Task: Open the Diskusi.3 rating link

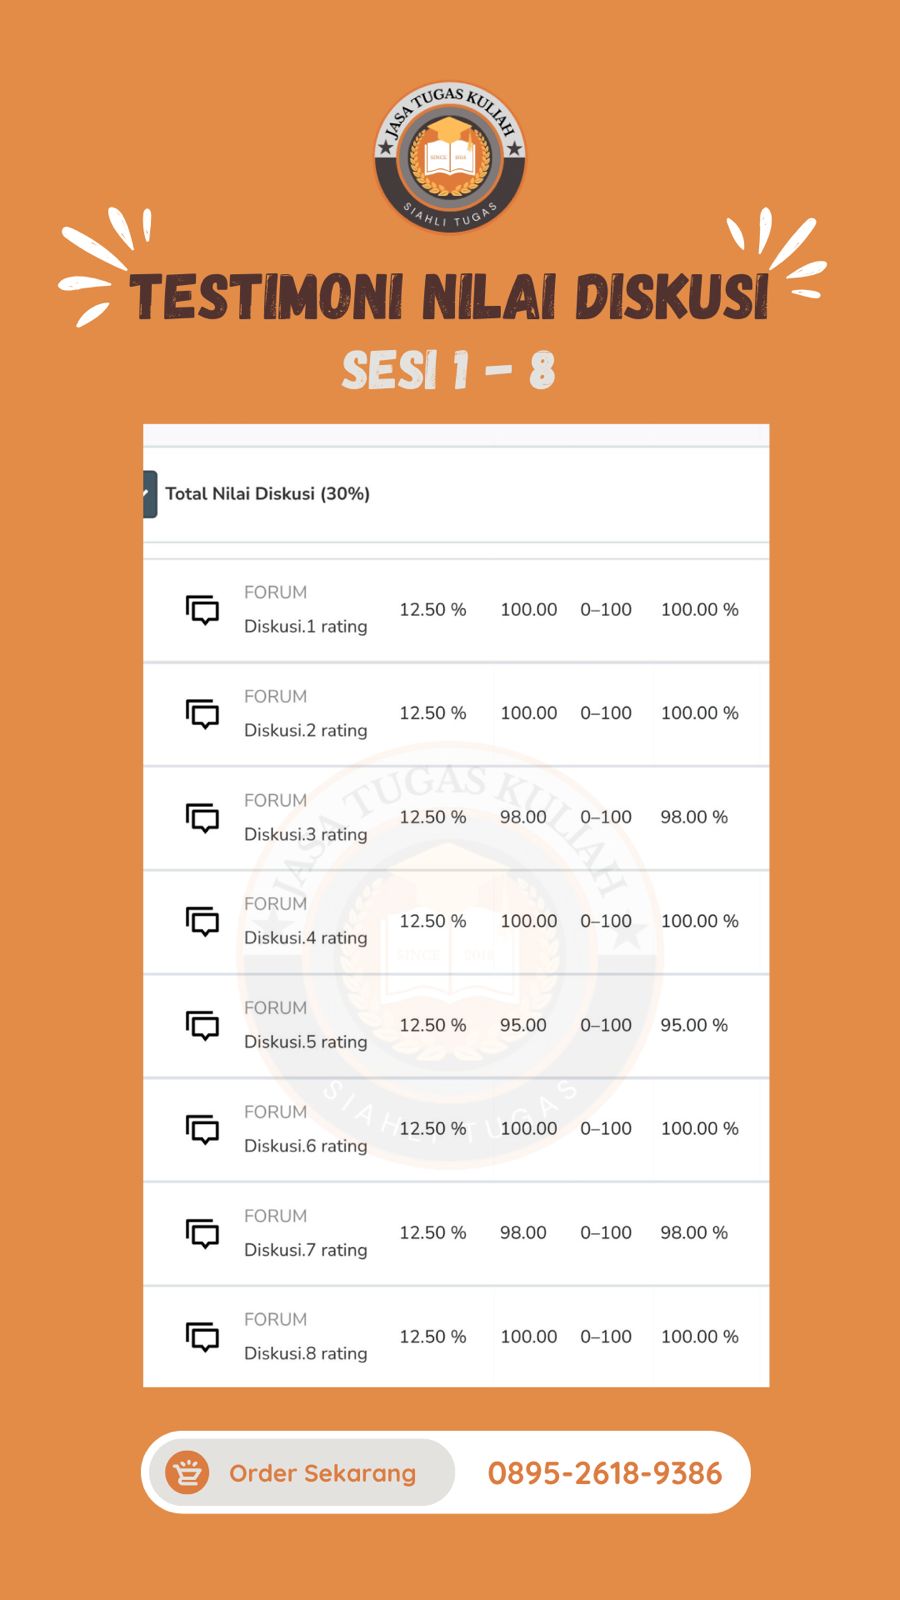Action: tap(306, 835)
